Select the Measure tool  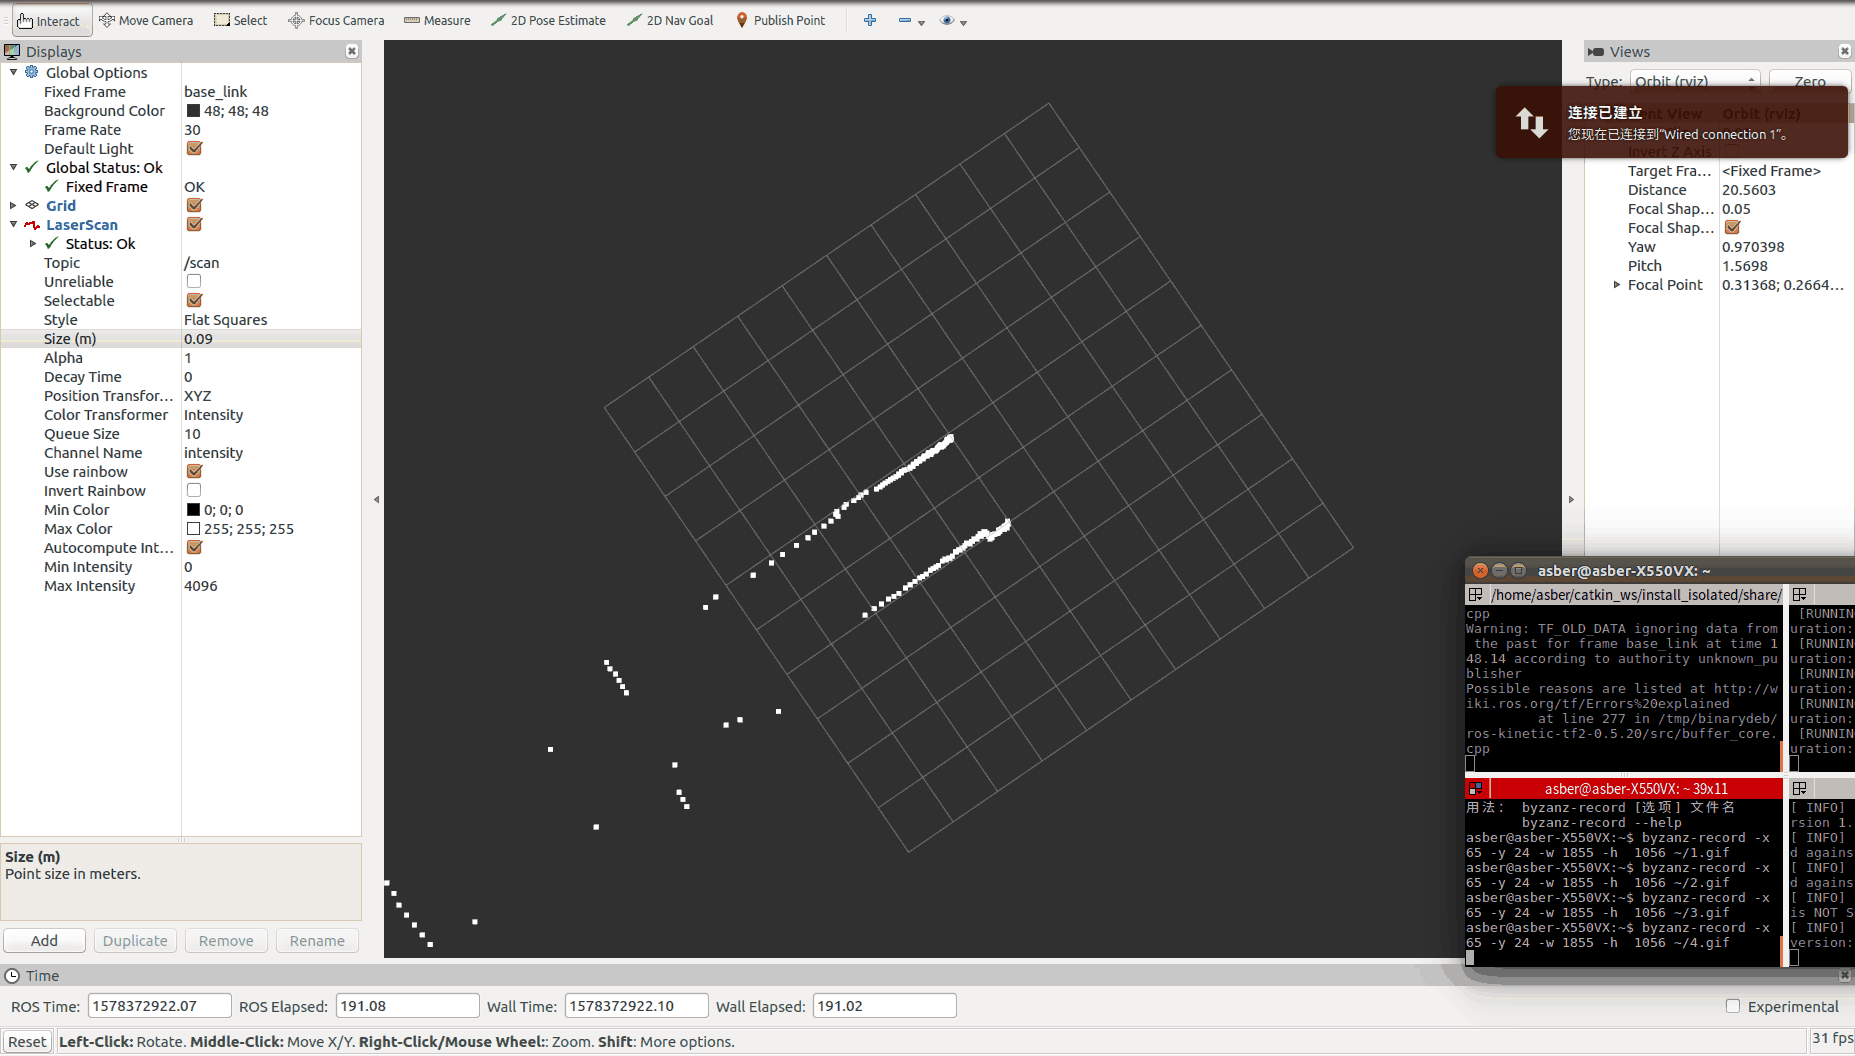[x=437, y=20]
